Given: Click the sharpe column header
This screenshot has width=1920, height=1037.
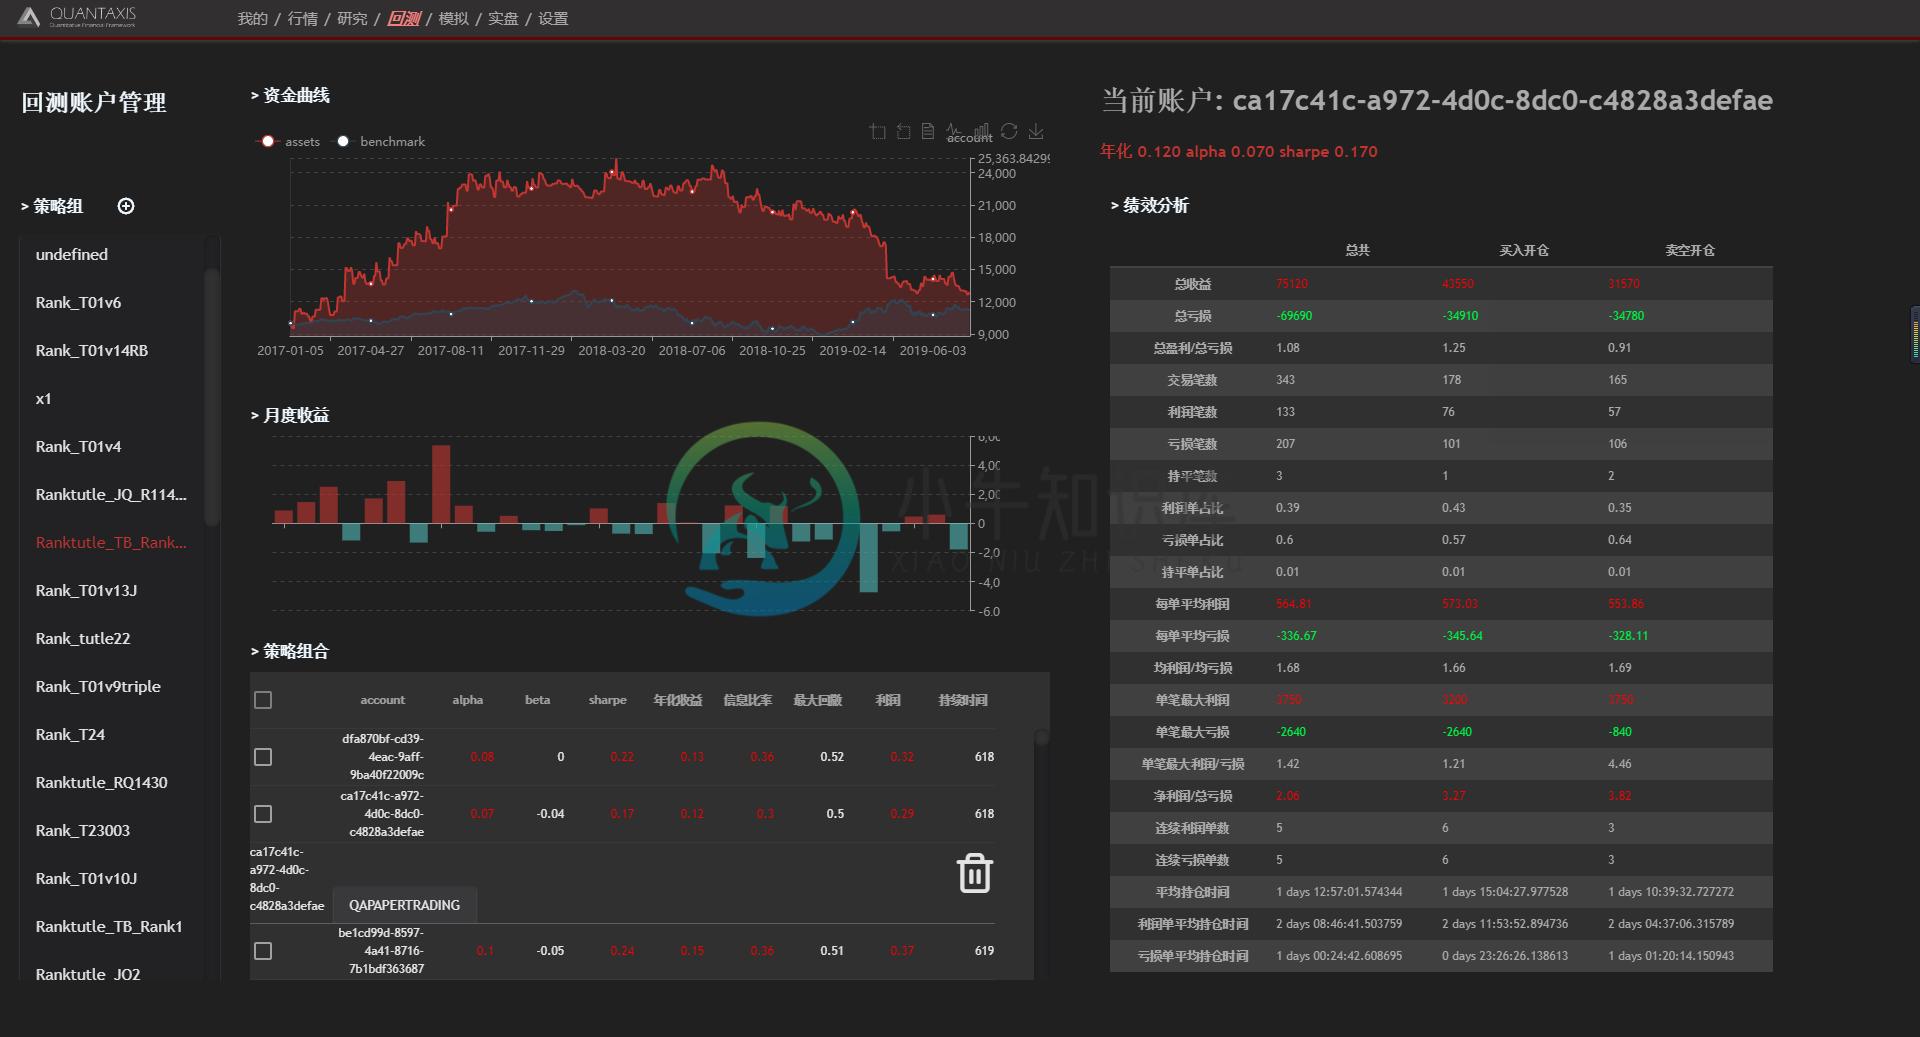Looking at the screenshot, I should pyautogui.click(x=608, y=700).
